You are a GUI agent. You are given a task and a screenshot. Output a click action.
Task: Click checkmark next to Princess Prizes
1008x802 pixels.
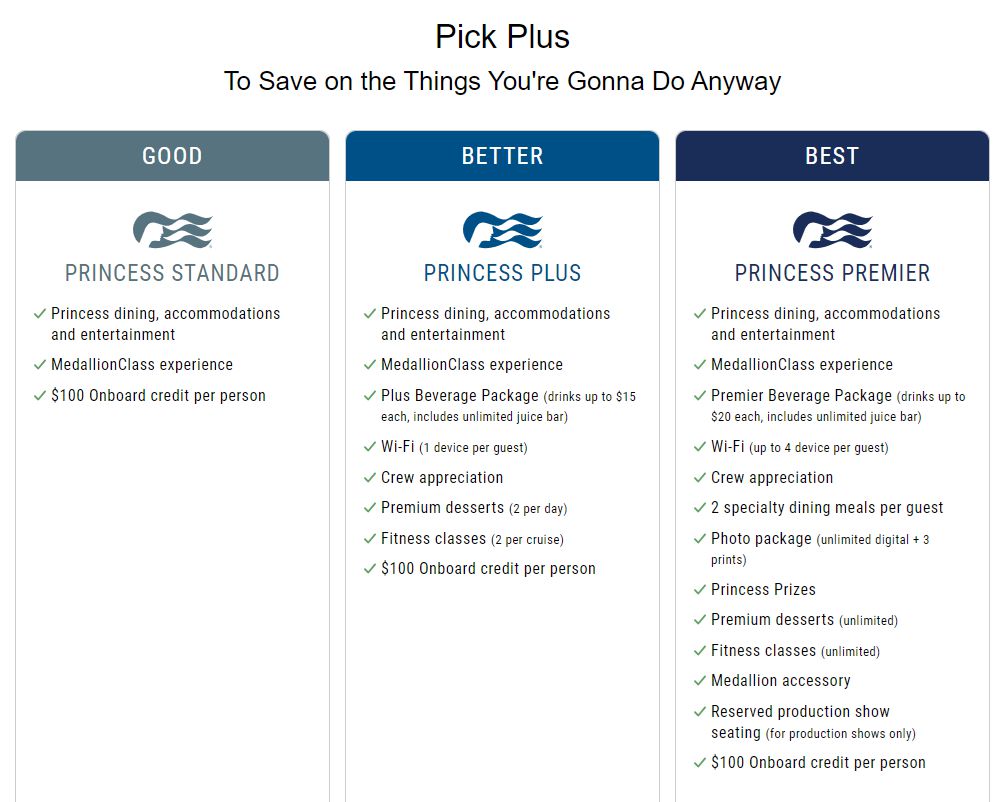pyautogui.click(x=700, y=589)
